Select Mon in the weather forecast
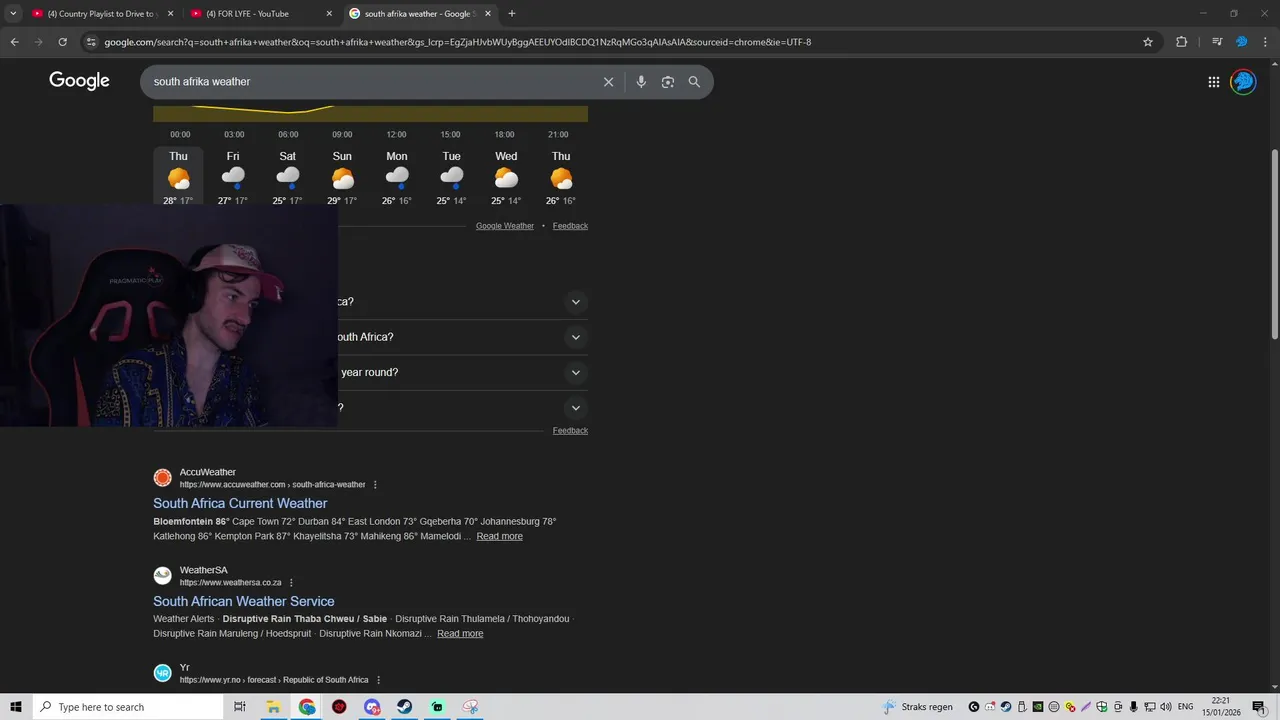Screen dimensions: 1280x720 pyautogui.click(x=397, y=178)
